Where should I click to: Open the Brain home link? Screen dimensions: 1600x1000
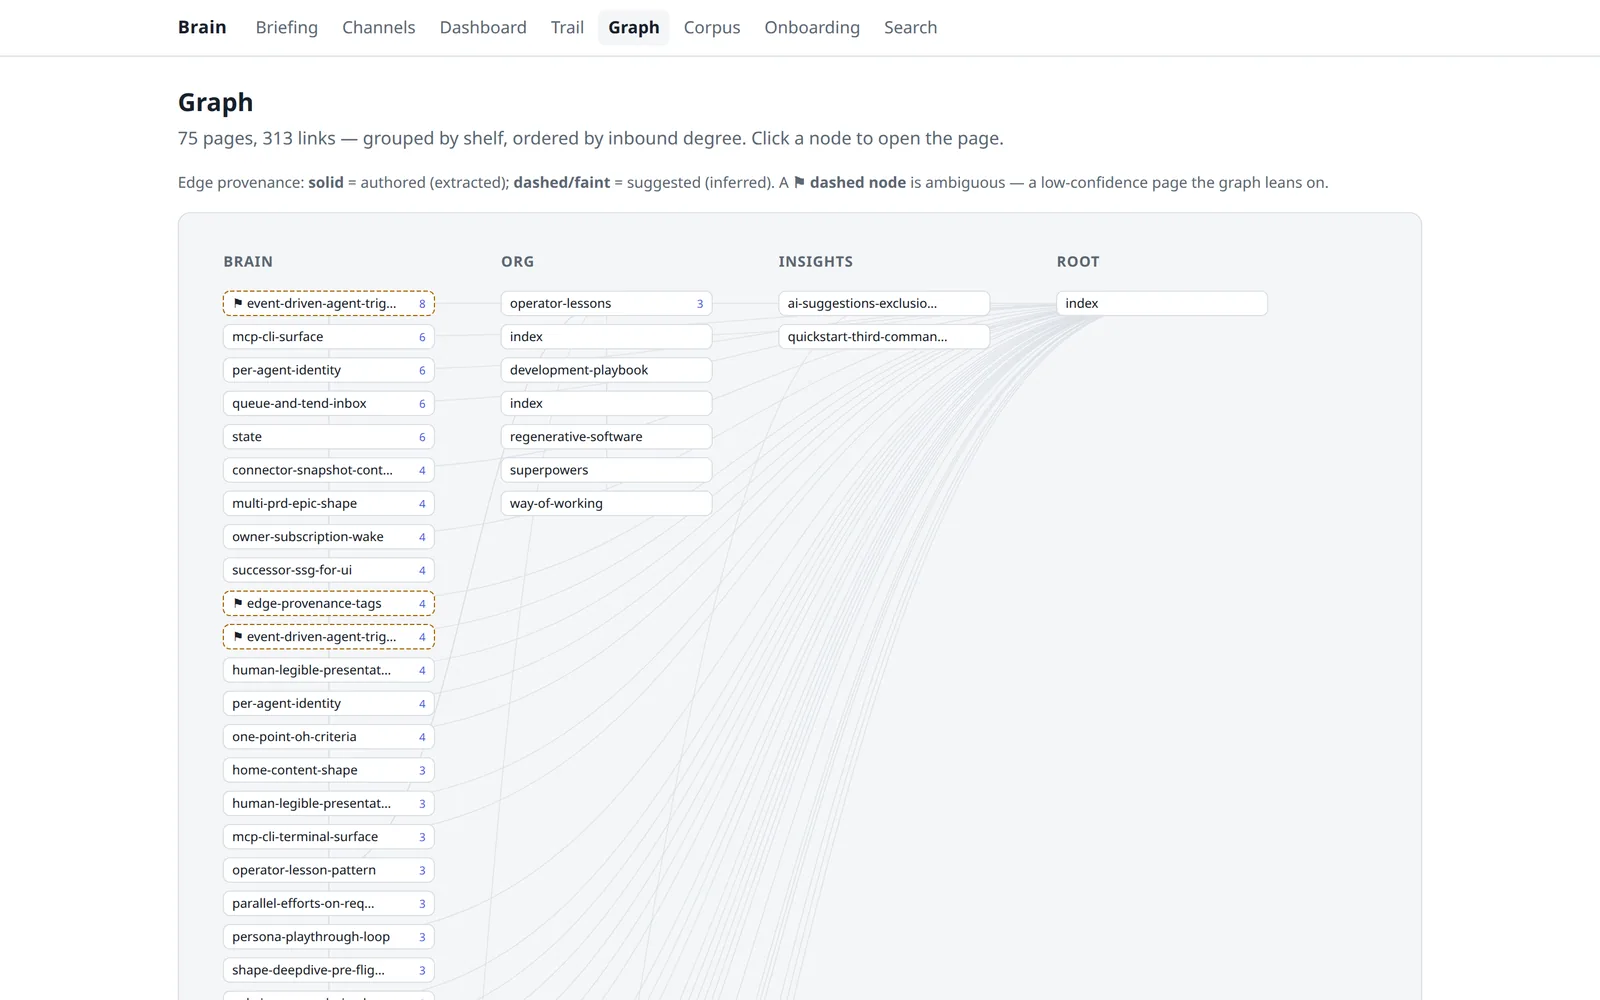click(202, 27)
